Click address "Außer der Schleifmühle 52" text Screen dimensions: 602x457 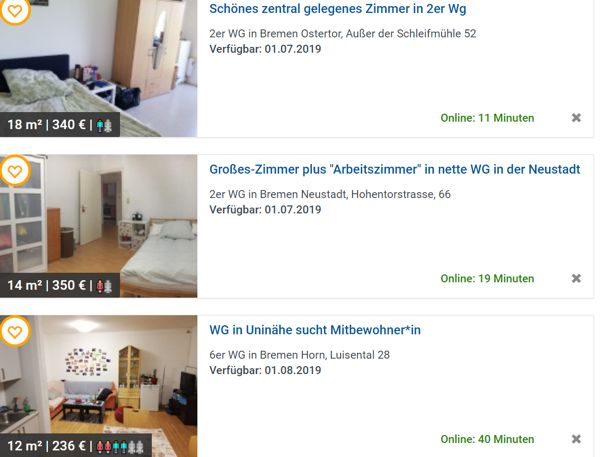[411, 33]
